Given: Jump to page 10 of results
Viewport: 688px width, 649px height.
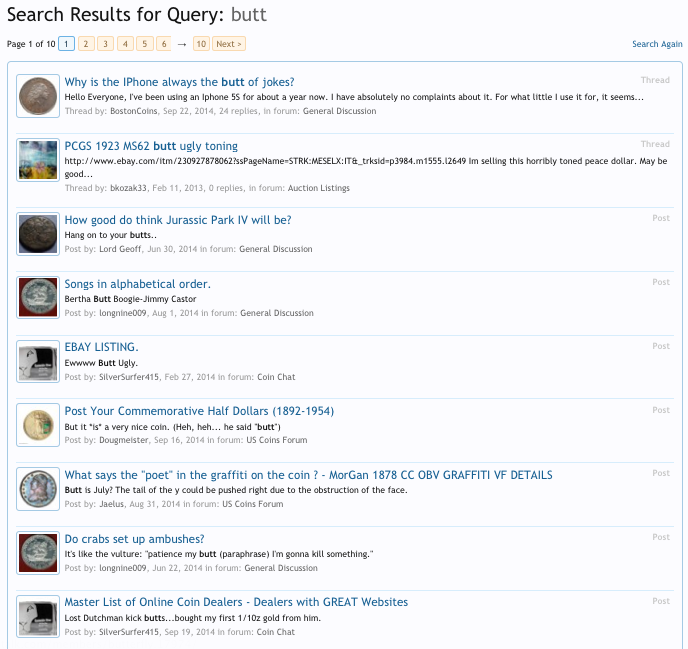Looking at the screenshot, I should tap(201, 44).
